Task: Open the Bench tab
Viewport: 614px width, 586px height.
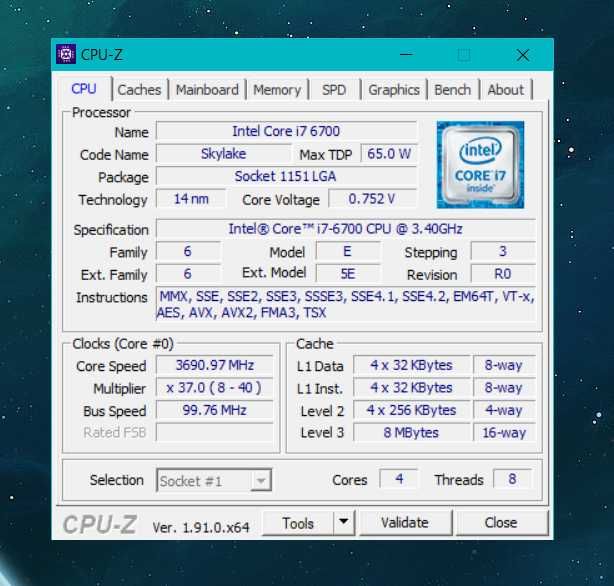Action: click(x=452, y=90)
